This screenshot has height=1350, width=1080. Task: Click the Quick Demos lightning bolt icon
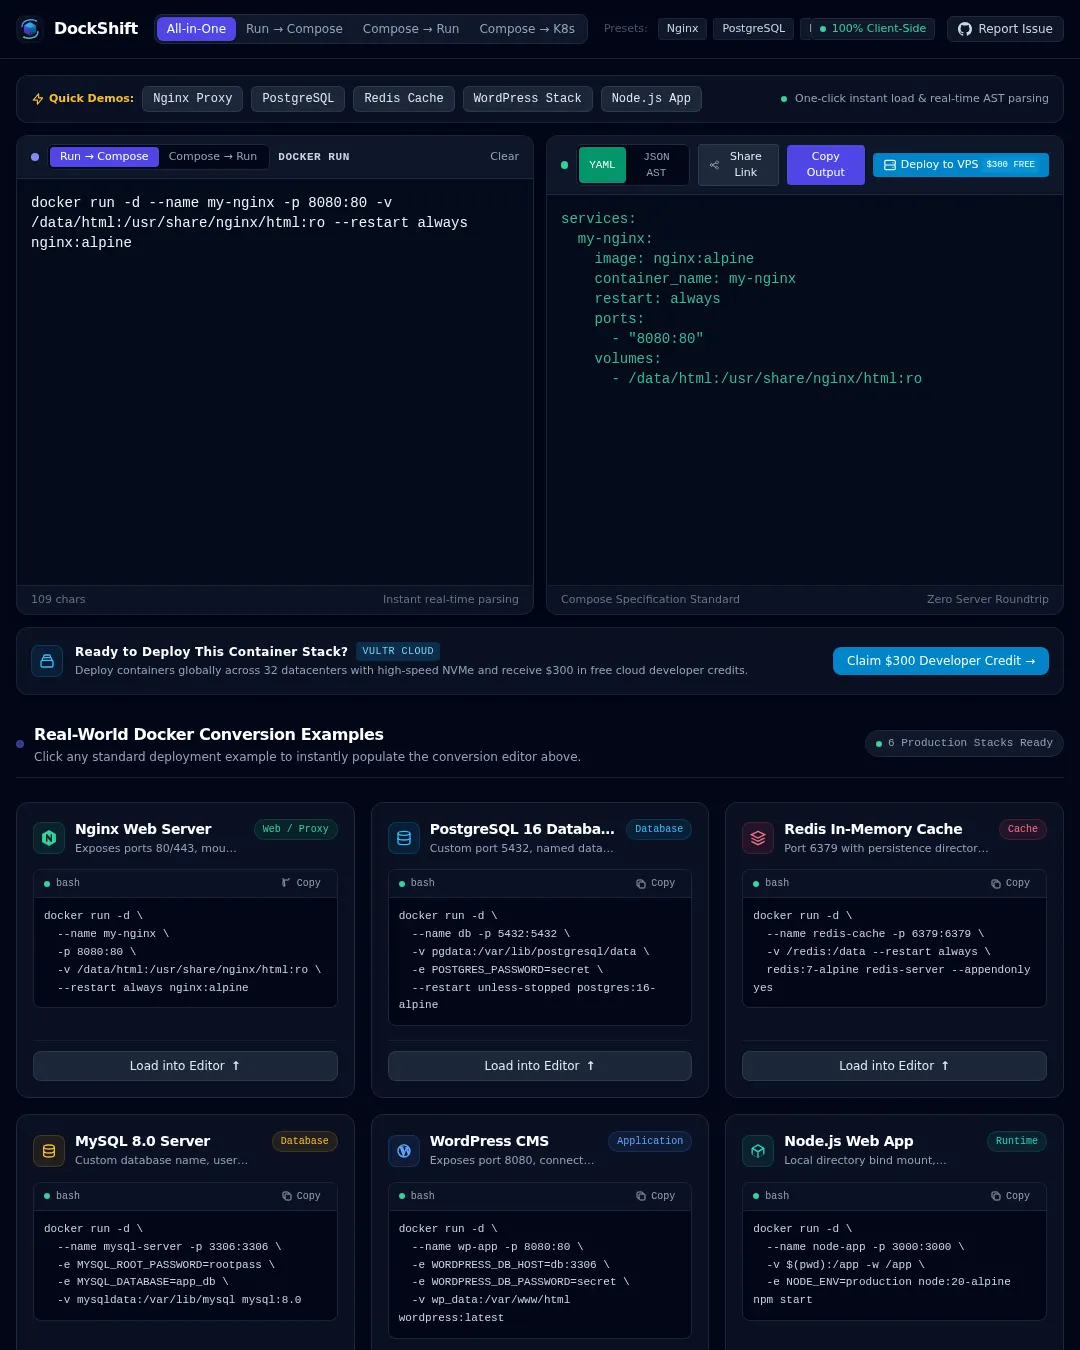tap(38, 99)
